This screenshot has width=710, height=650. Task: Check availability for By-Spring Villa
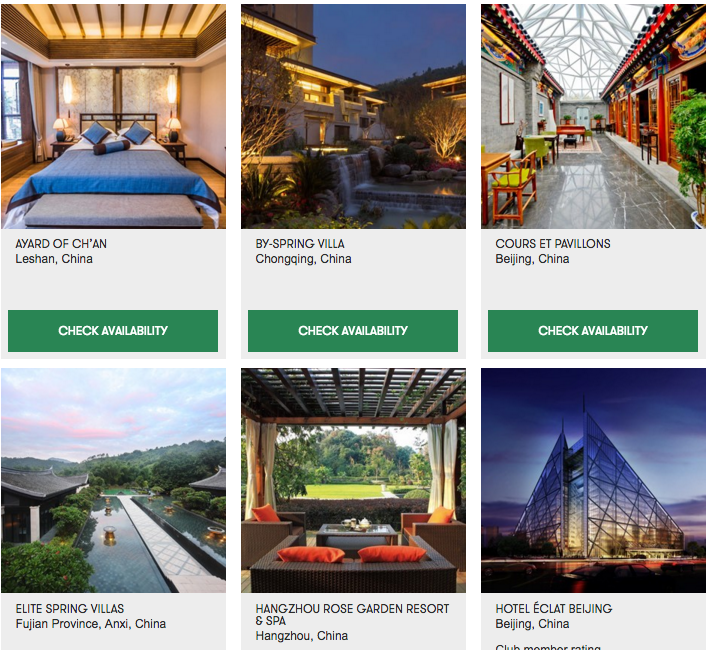click(x=353, y=331)
